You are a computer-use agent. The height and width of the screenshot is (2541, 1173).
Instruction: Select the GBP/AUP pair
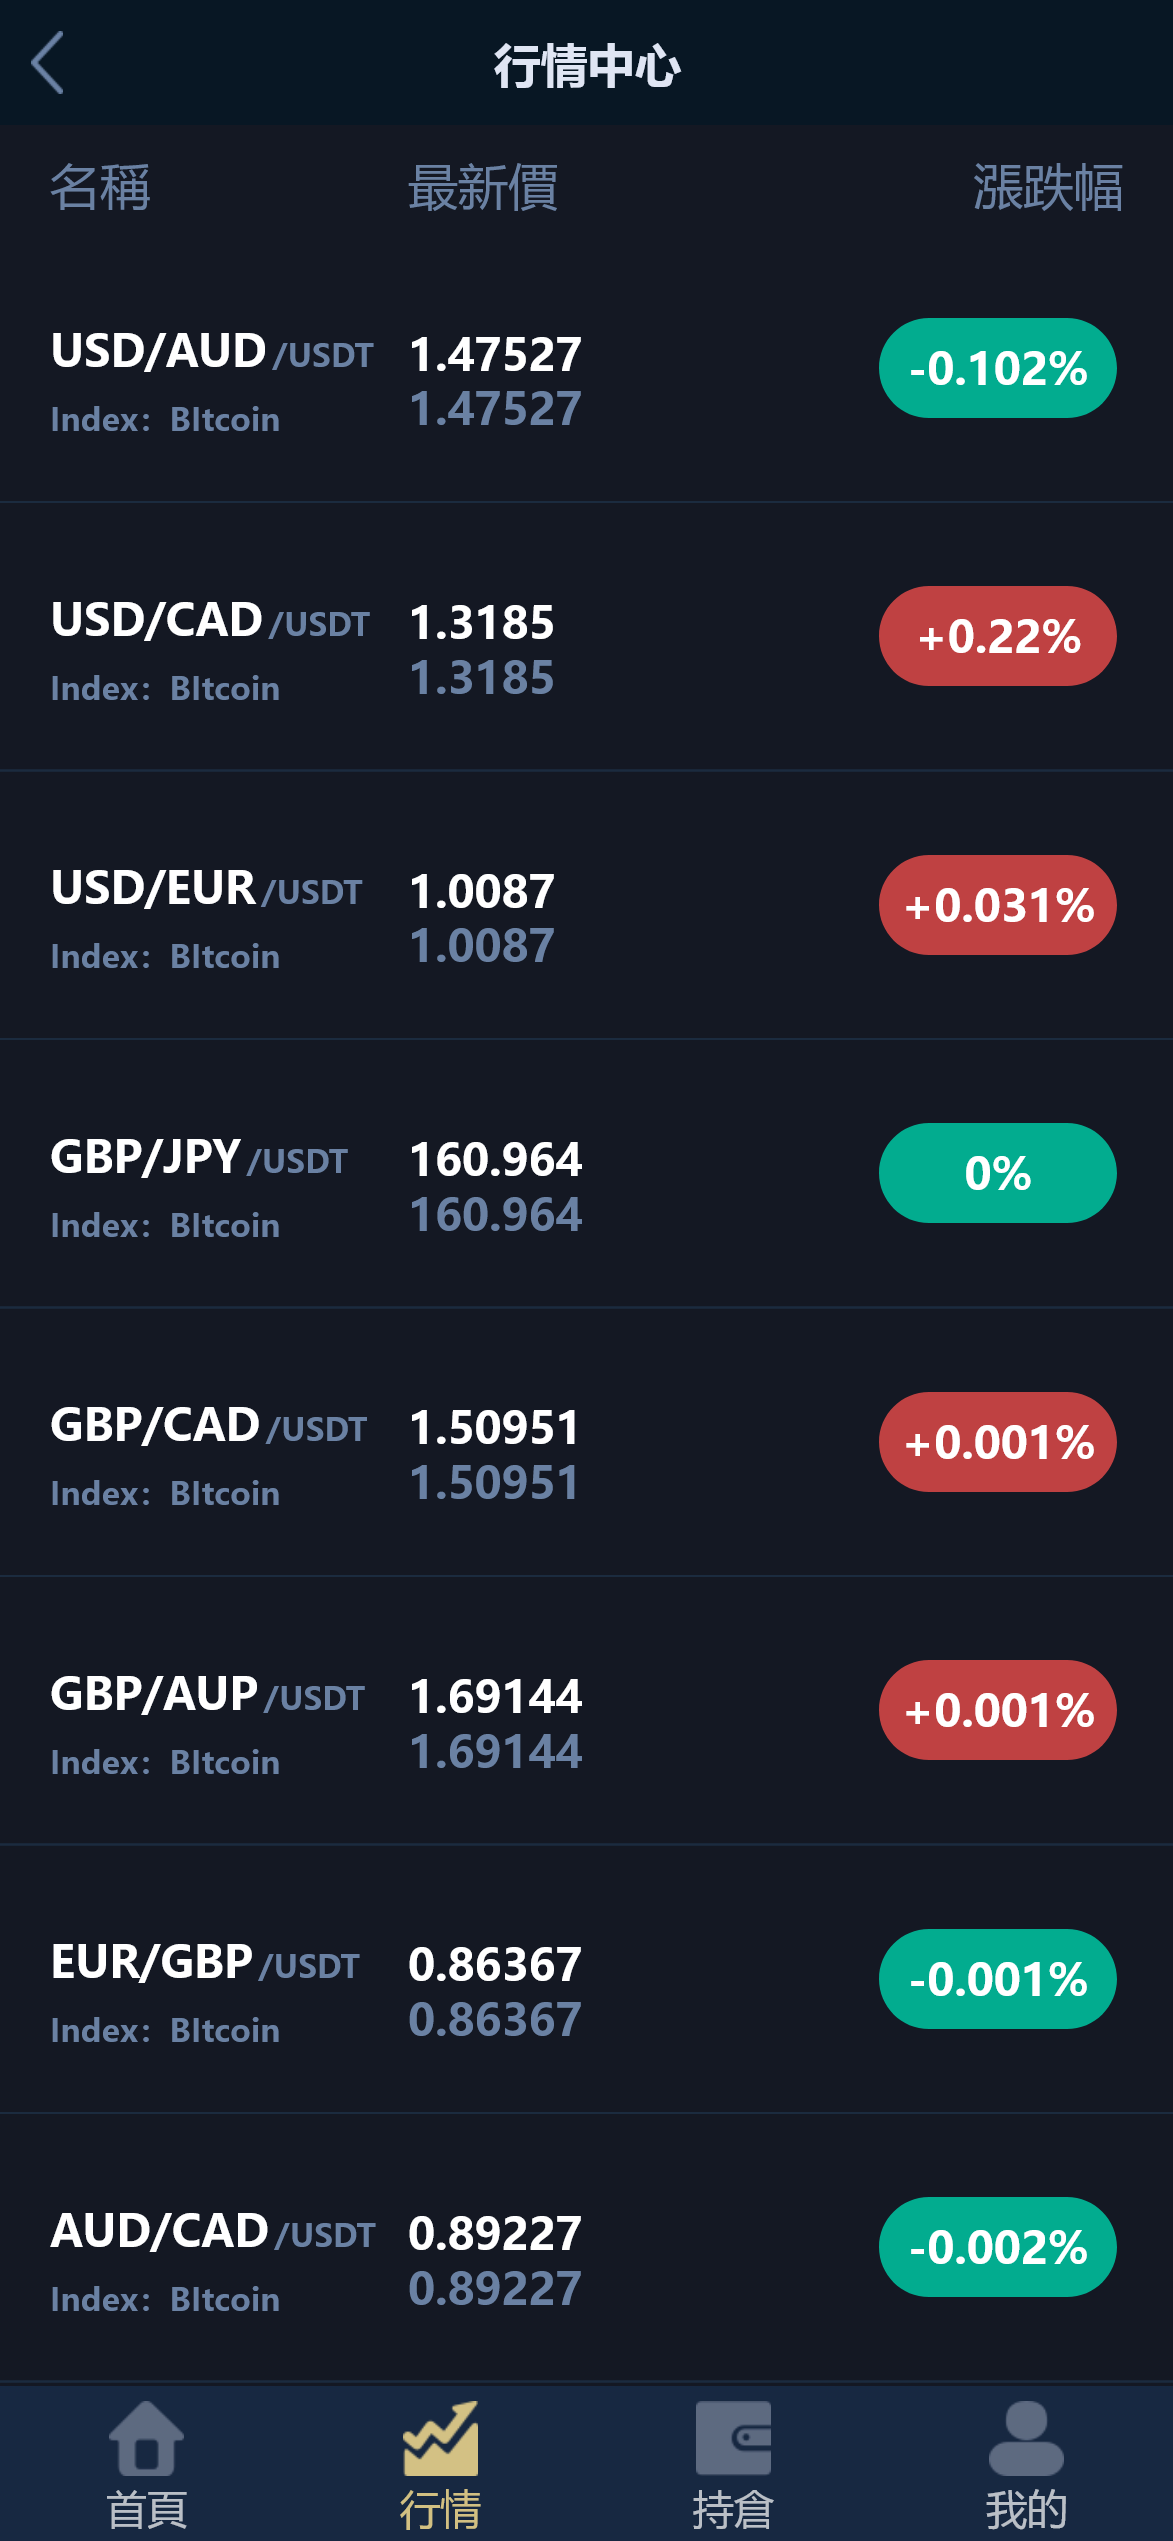point(155,1695)
